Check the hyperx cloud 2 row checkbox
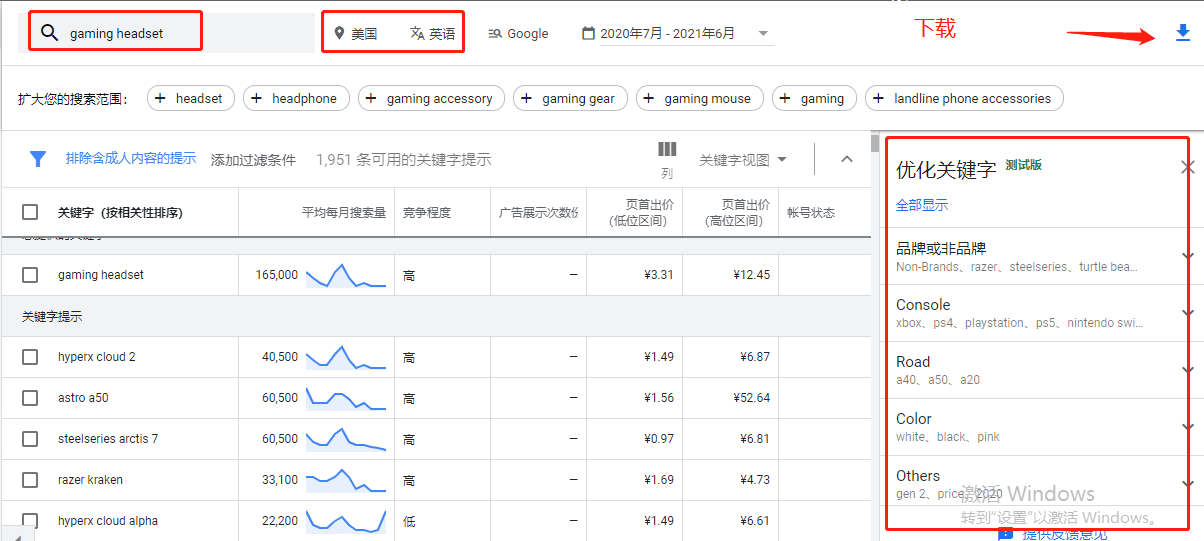This screenshot has width=1204, height=541. pyautogui.click(x=30, y=357)
